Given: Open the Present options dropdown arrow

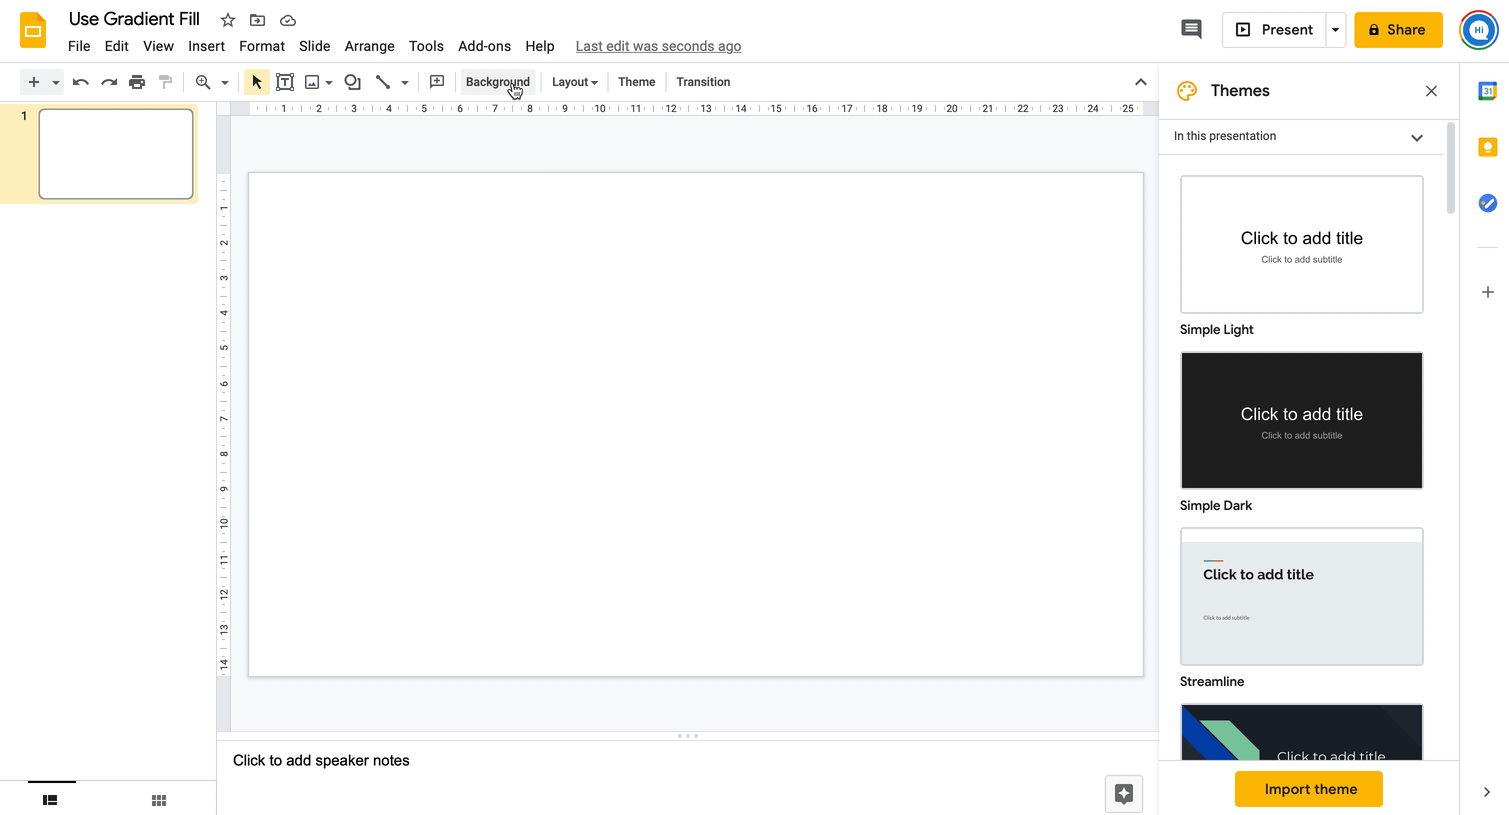Looking at the screenshot, I should pyautogui.click(x=1335, y=30).
